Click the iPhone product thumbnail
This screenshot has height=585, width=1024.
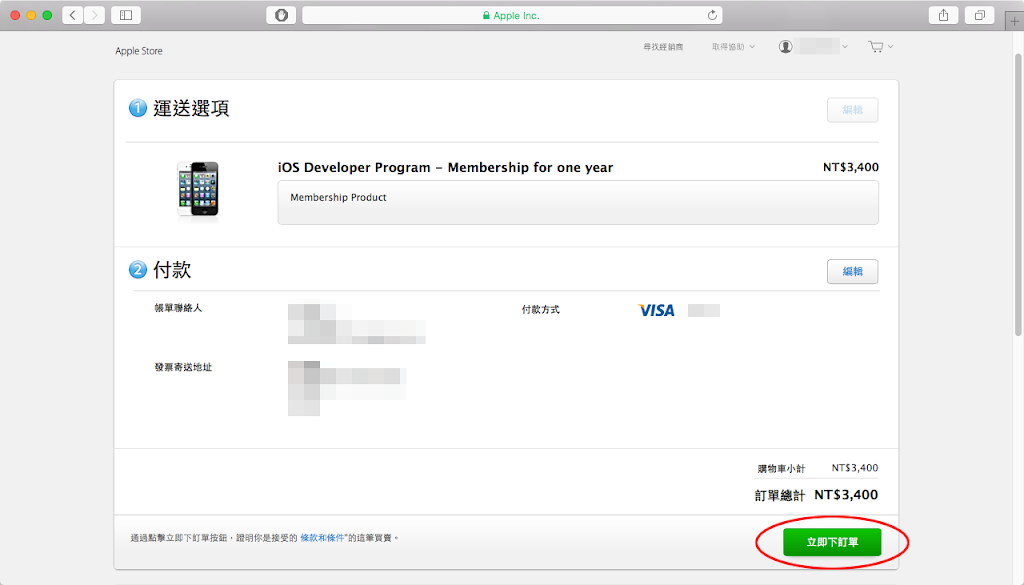[x=197, y=188]
